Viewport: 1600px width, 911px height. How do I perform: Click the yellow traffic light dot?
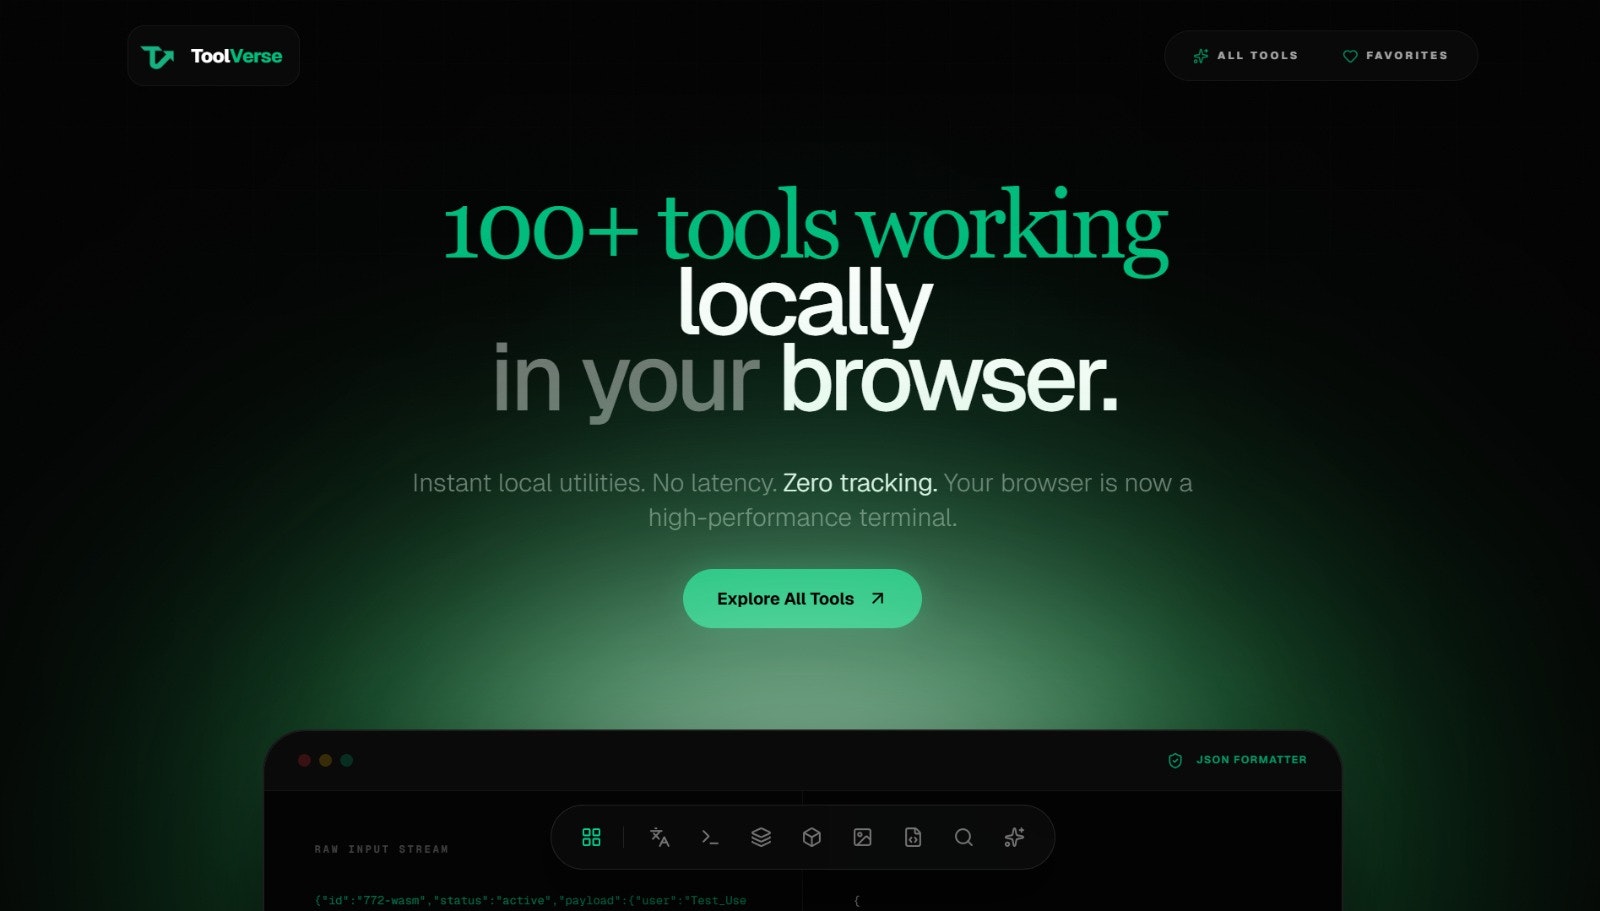pos(325,760)
